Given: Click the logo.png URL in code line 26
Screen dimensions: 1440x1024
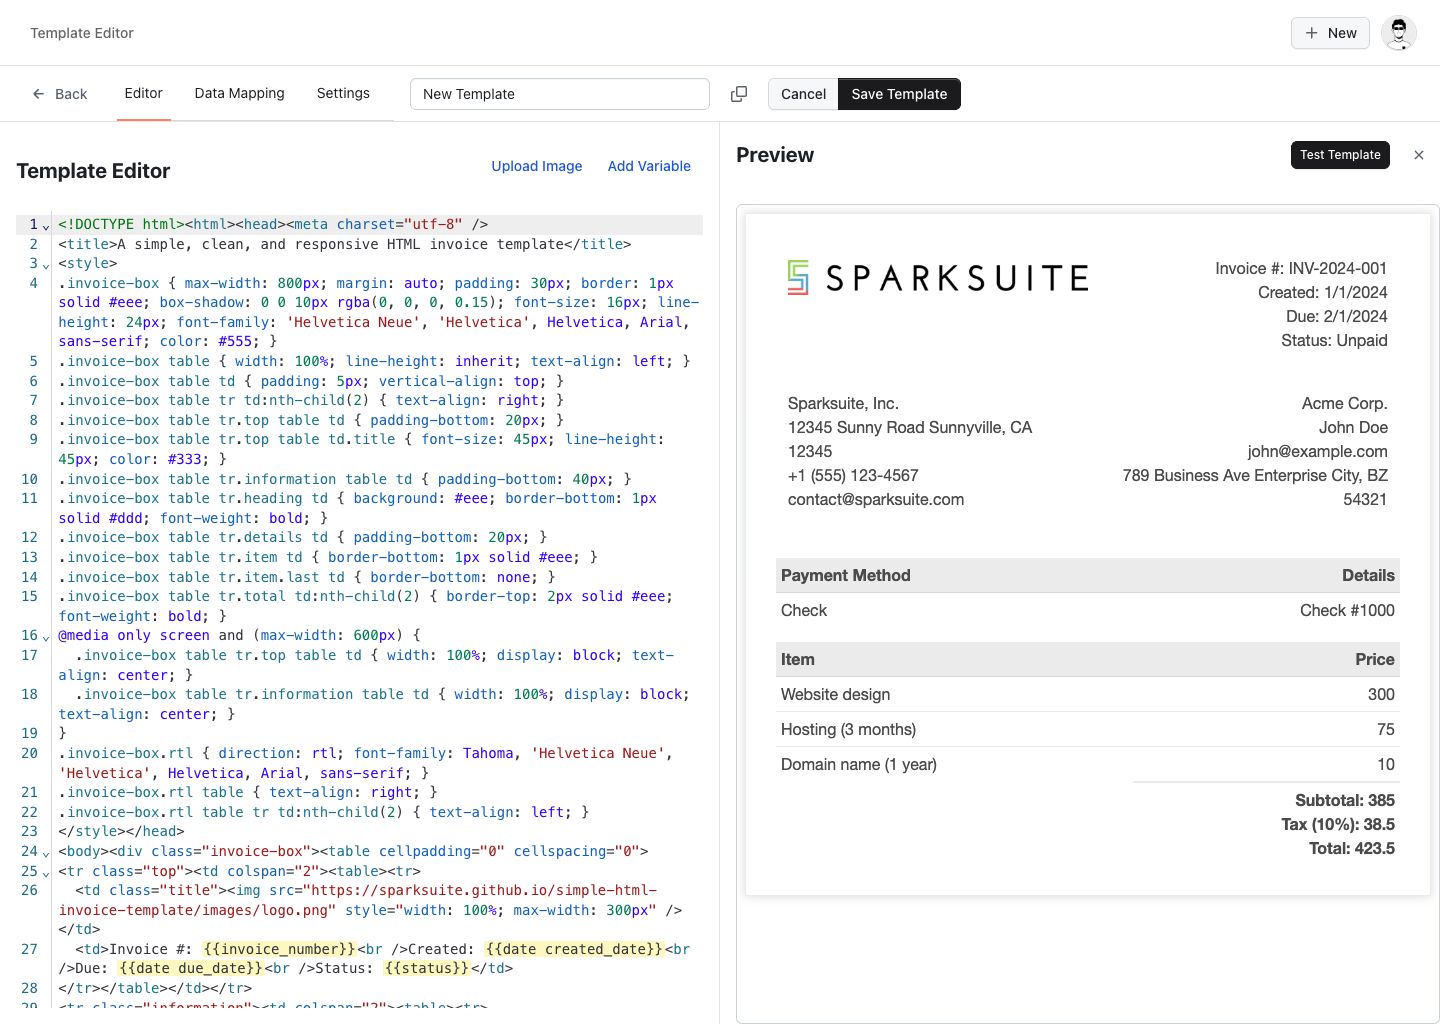Looking at the screenshot, I should click(358, 900).
